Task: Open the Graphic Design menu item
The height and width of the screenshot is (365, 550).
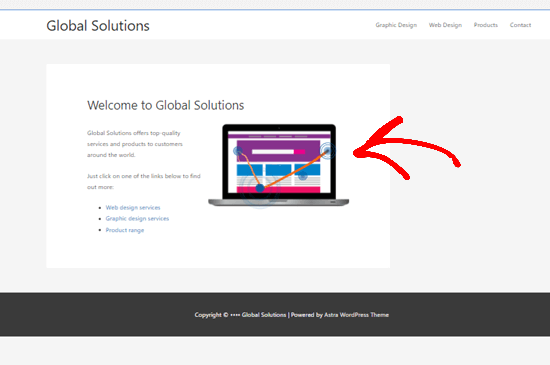Action: [396, 25]
